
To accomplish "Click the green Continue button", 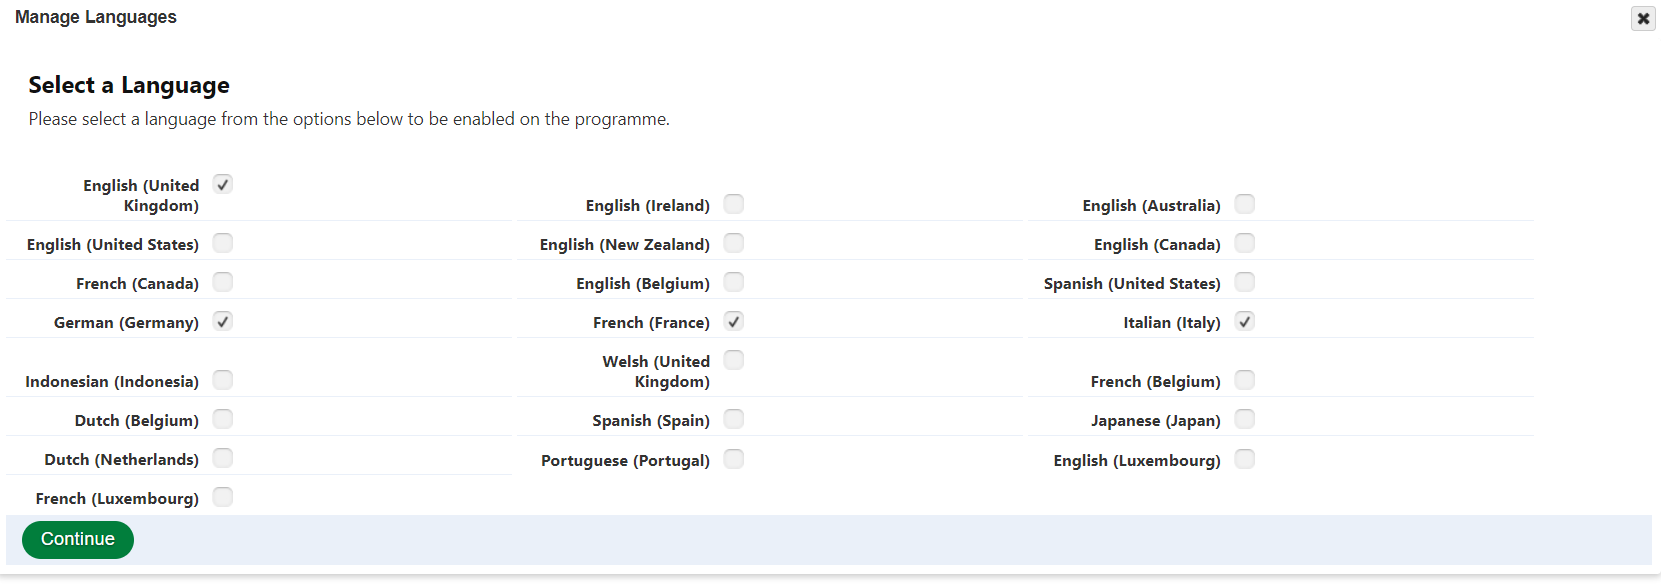I will [78, 540].
